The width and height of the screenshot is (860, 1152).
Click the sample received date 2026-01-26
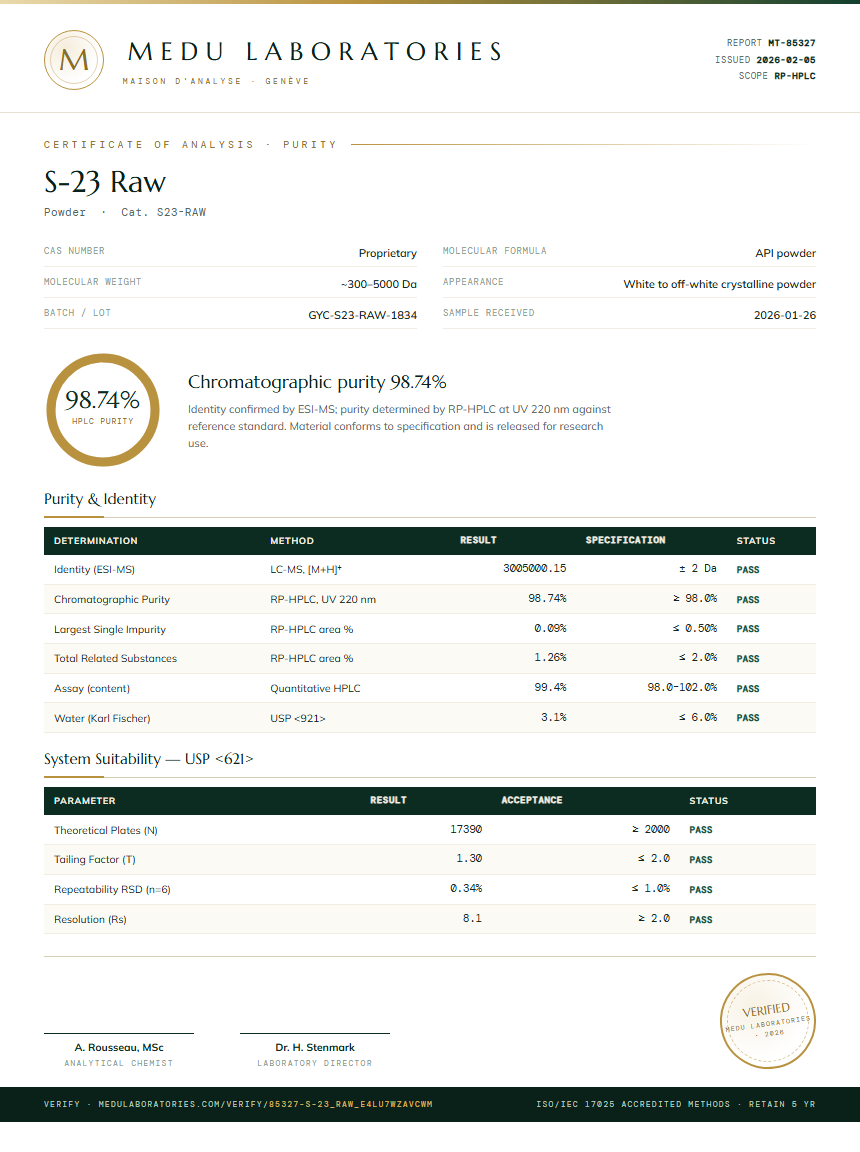point(784,314)
